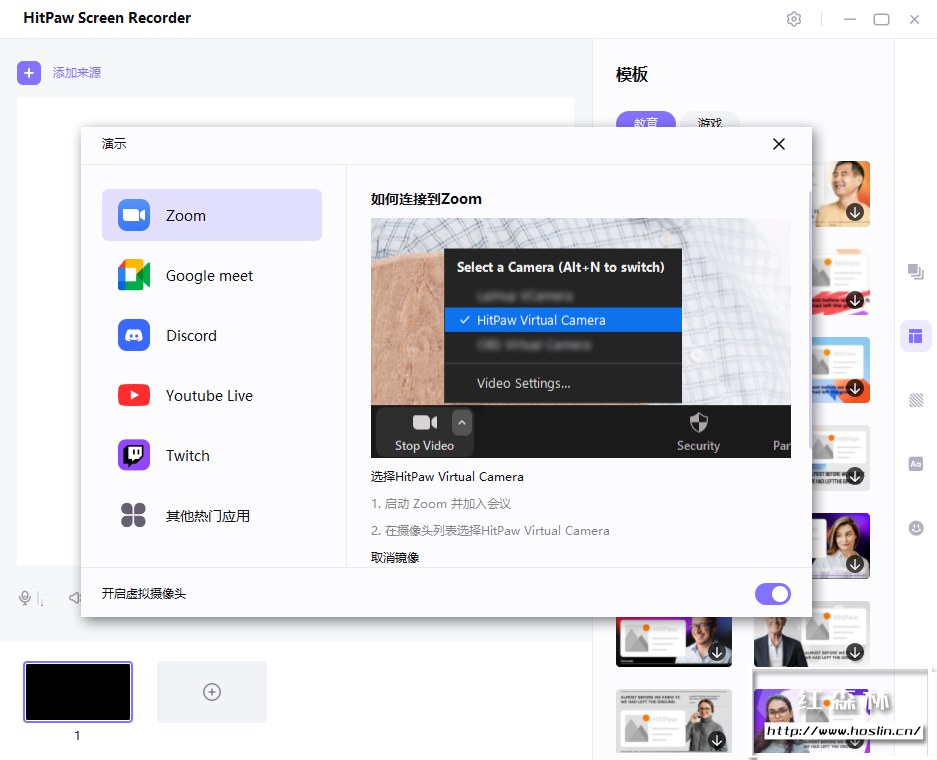Open settings gear in title bar
This screenshot has width=937, height=760.
(x=794, y=19)
